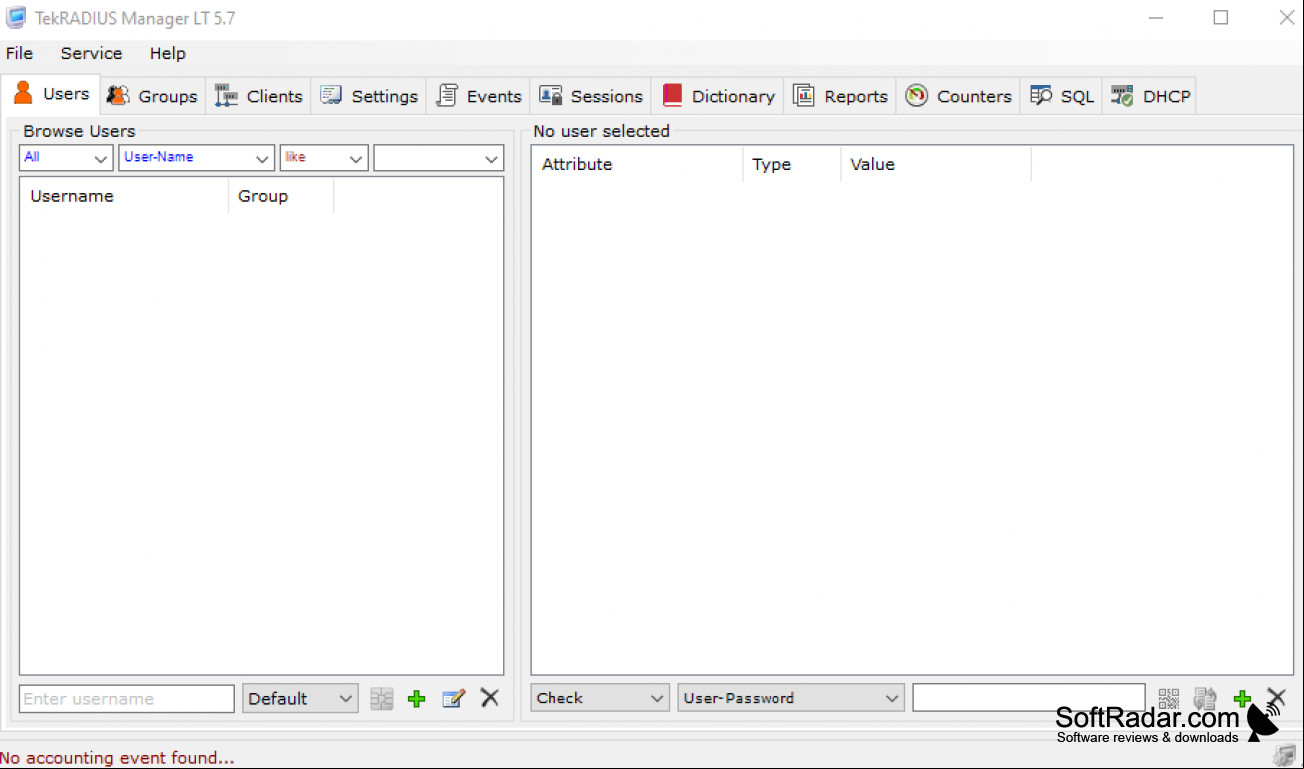
Task: Switch to the Groups tab
Action: coord(153,96)
